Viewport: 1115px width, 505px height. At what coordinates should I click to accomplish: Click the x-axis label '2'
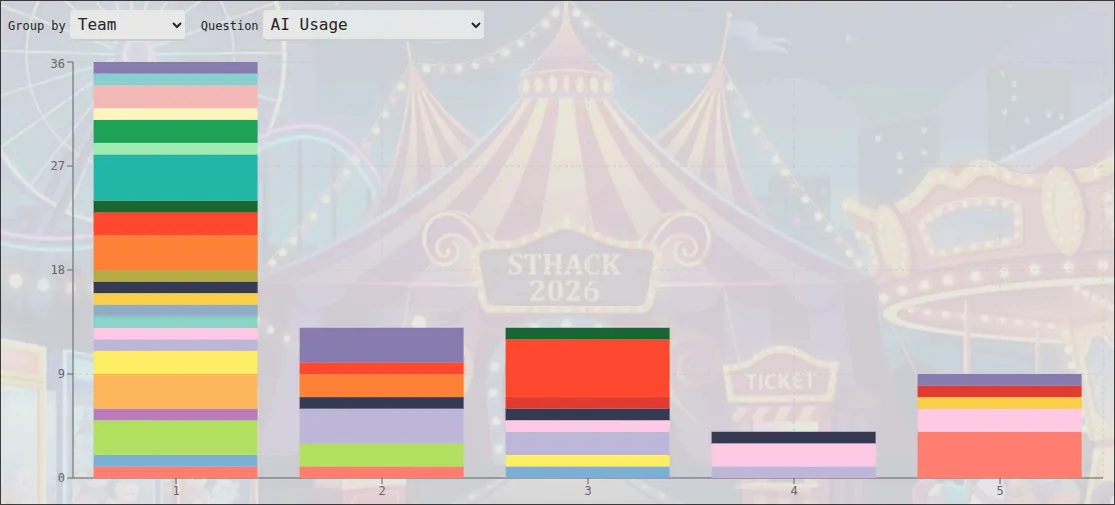[382, 491]
